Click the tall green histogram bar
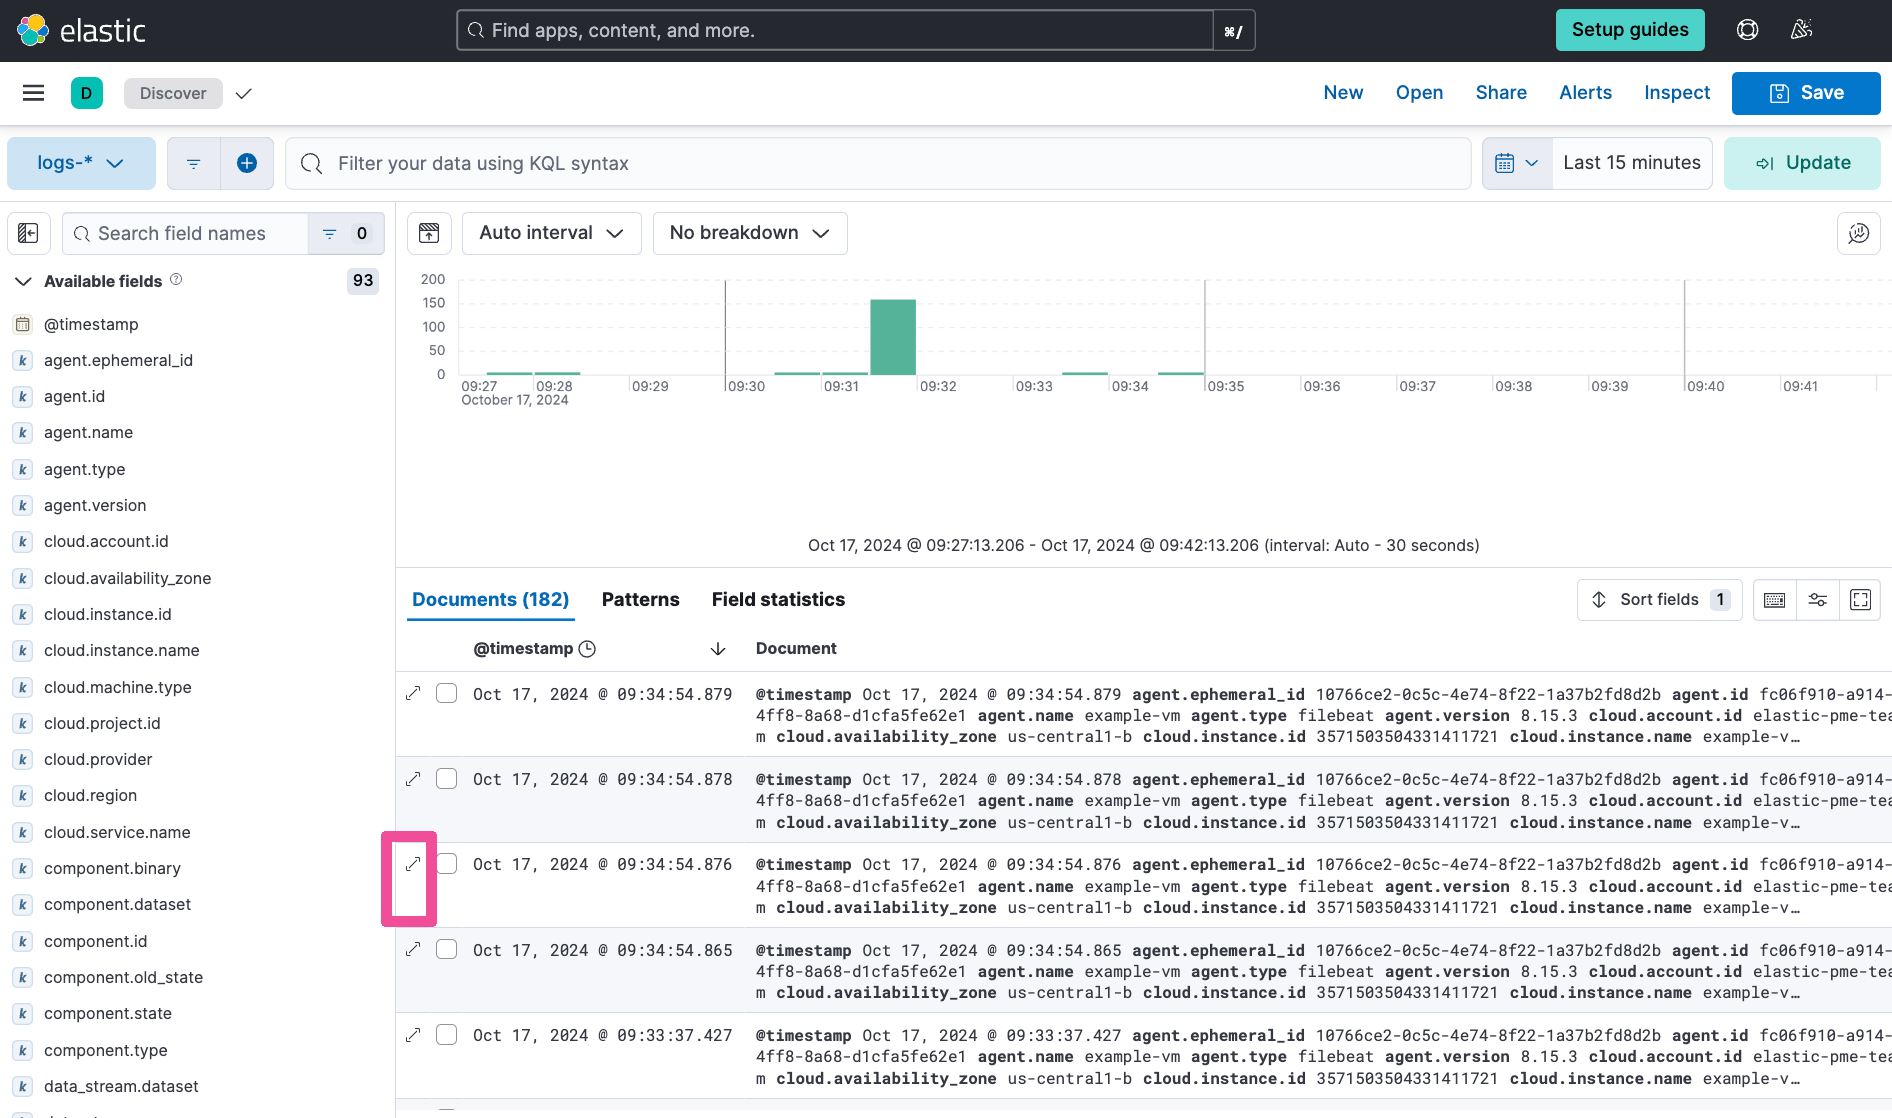 893,337
